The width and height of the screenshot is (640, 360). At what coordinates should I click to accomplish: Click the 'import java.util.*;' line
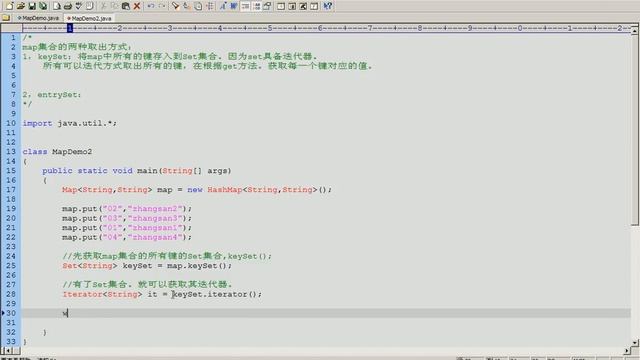69,123
